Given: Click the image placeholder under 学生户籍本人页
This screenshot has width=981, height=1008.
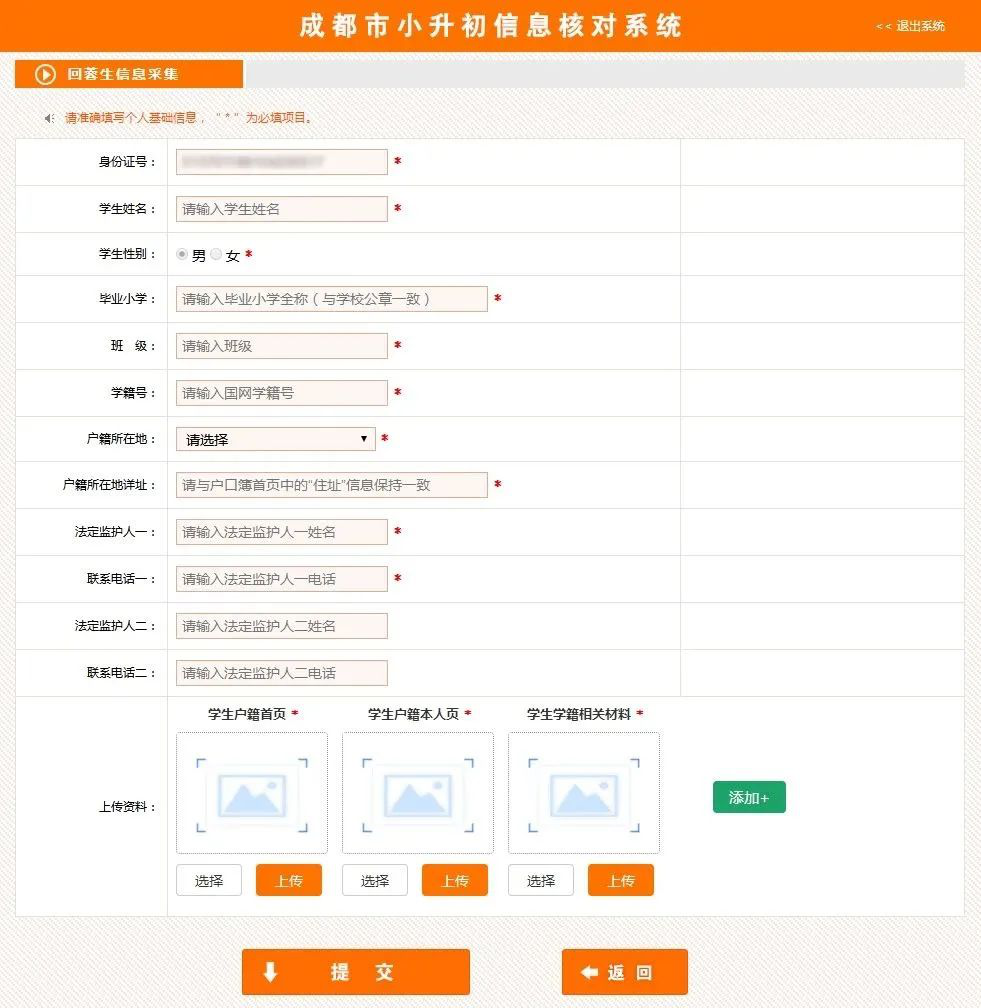Looking at the screenshot, I should tap(418, 793).
